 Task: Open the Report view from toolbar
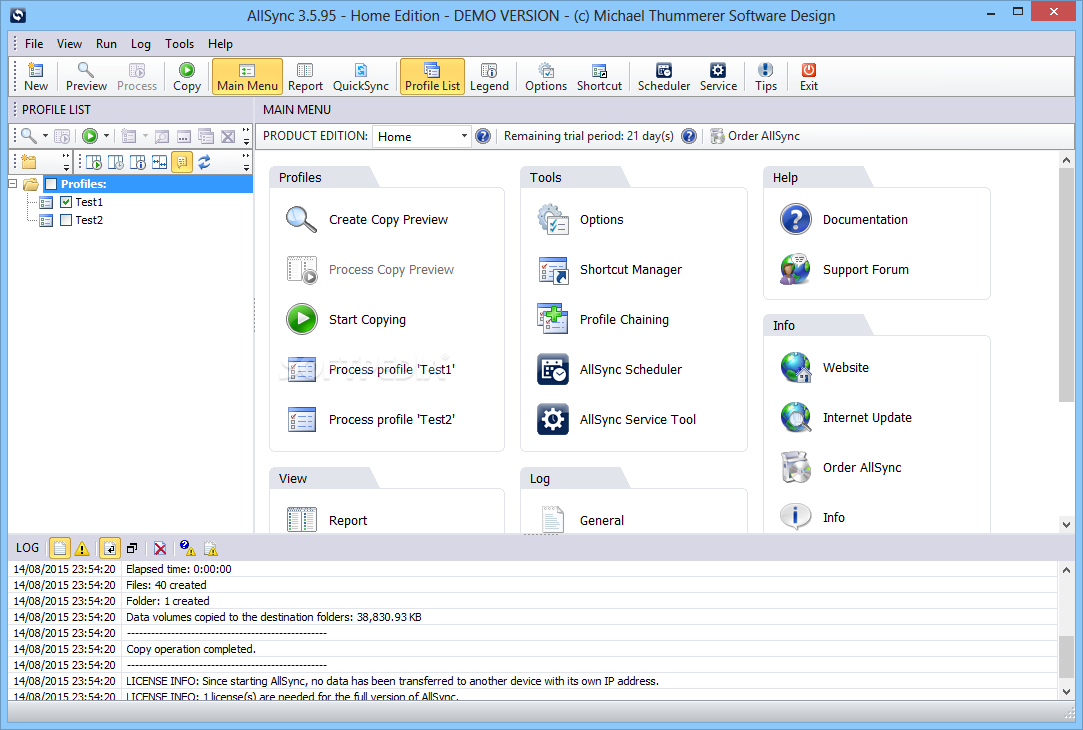[x=305, y=77]
